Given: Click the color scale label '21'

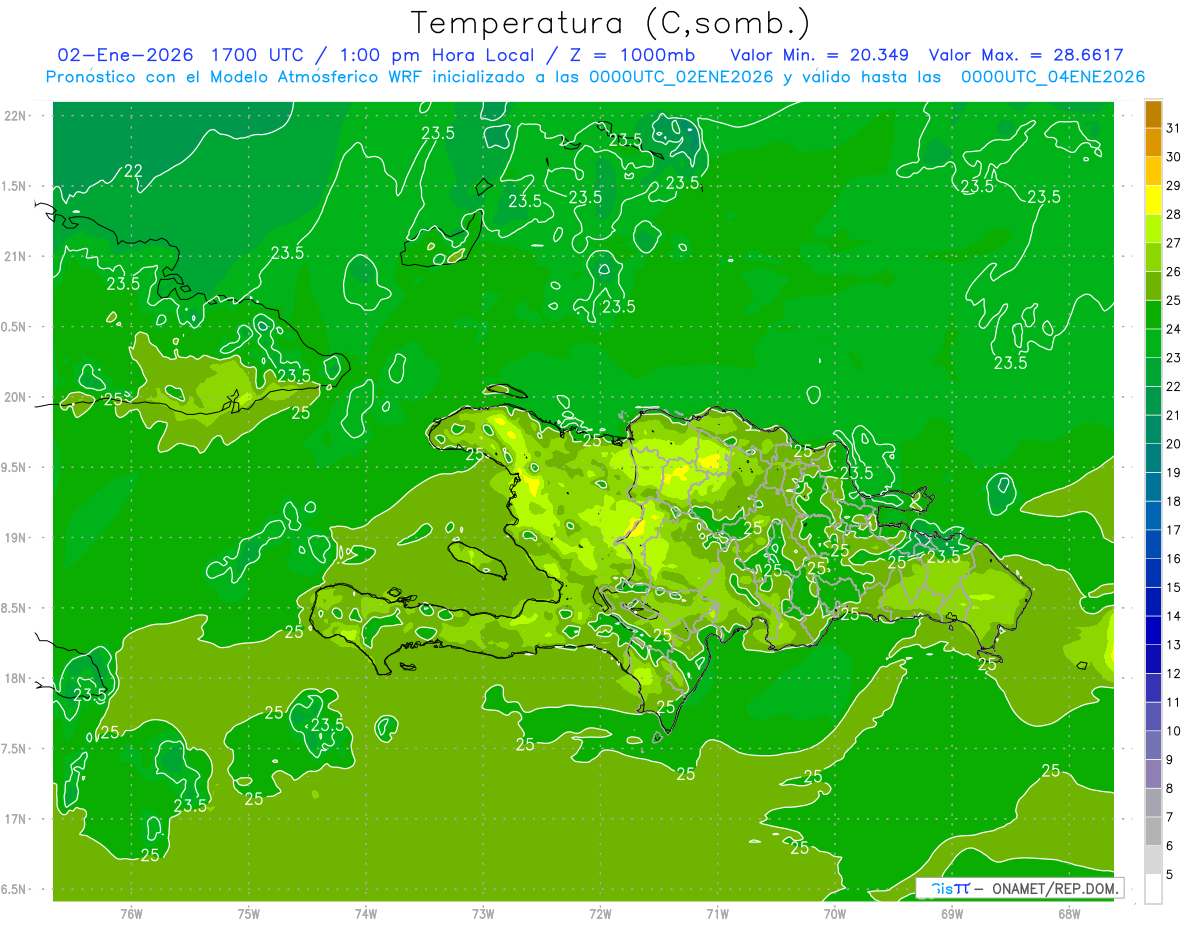Looking at the screenshot, I should [x=1174, y=415].
